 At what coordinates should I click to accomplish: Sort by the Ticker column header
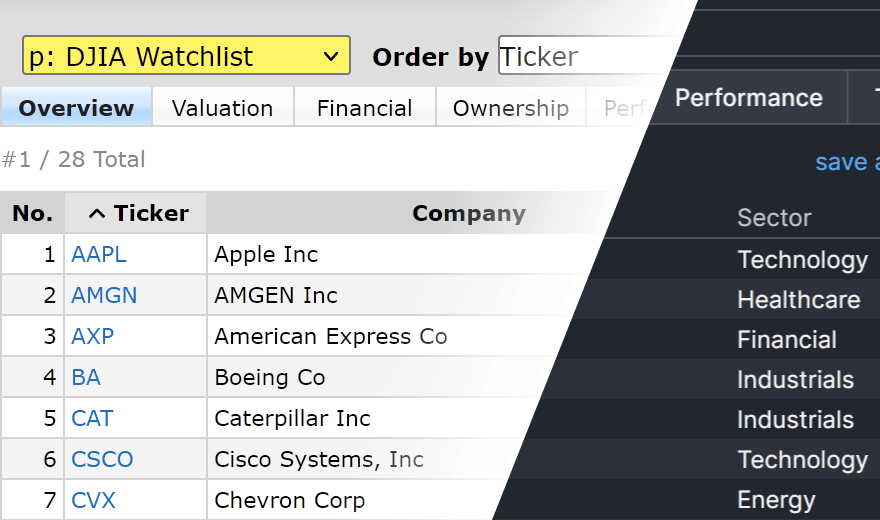click(138, 213)
